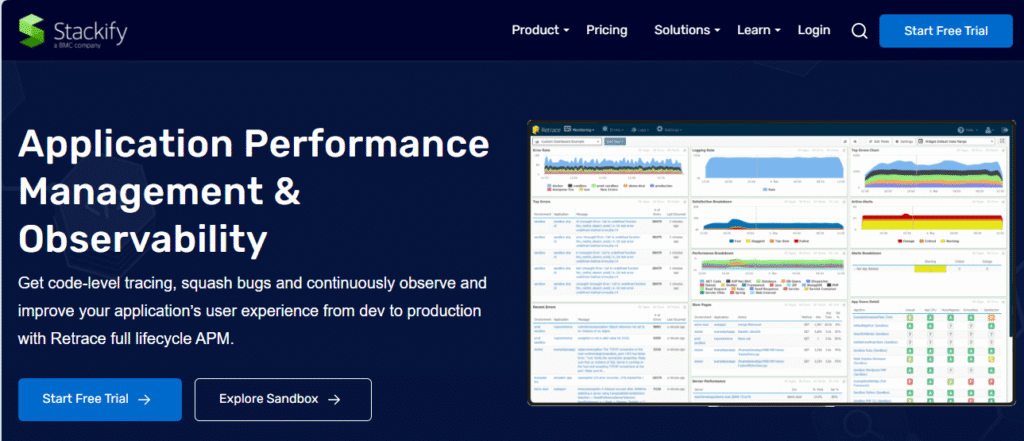Click the fullscreen icon beside date range
1024x441 pixels.
coord(1002,141)
